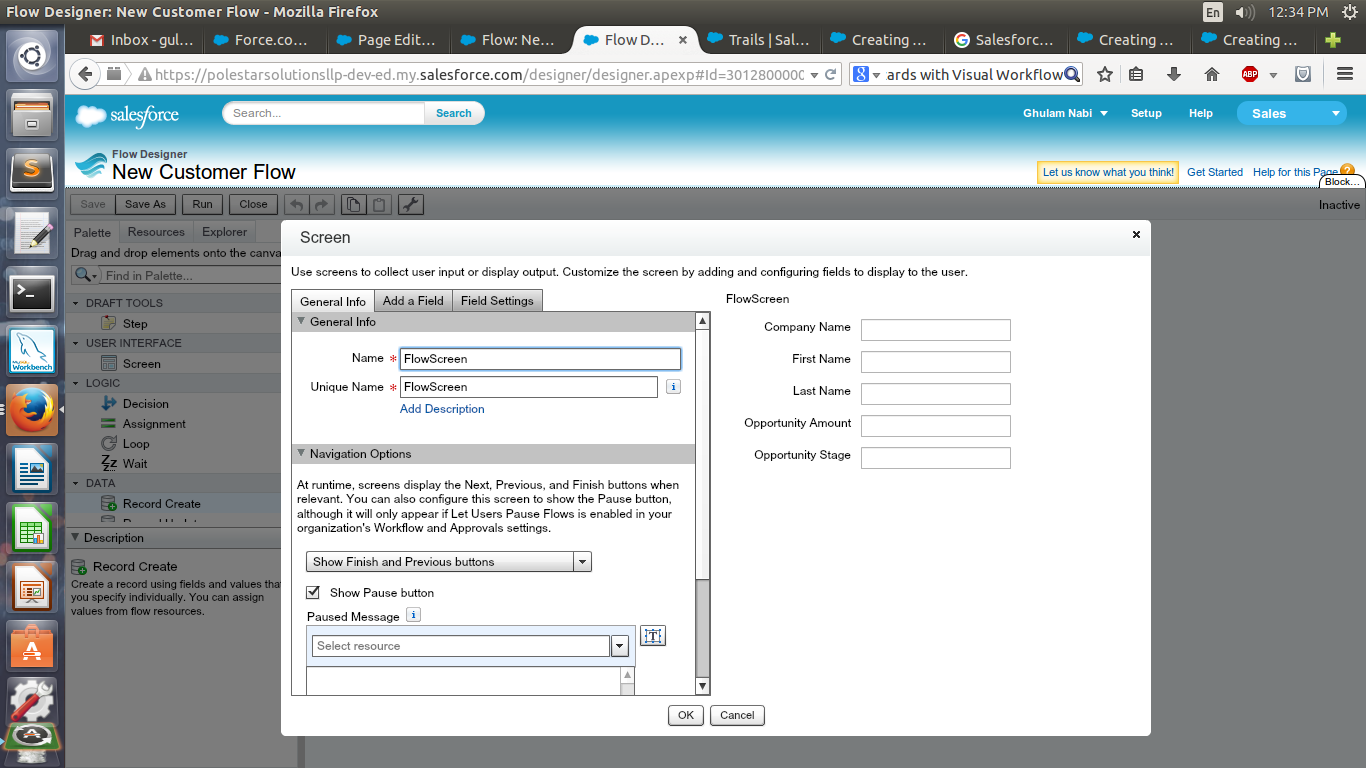Open the Ghulam Nabi user menu
The width and height of the screenshot is (1366, 768).
tap(1065, 114)
